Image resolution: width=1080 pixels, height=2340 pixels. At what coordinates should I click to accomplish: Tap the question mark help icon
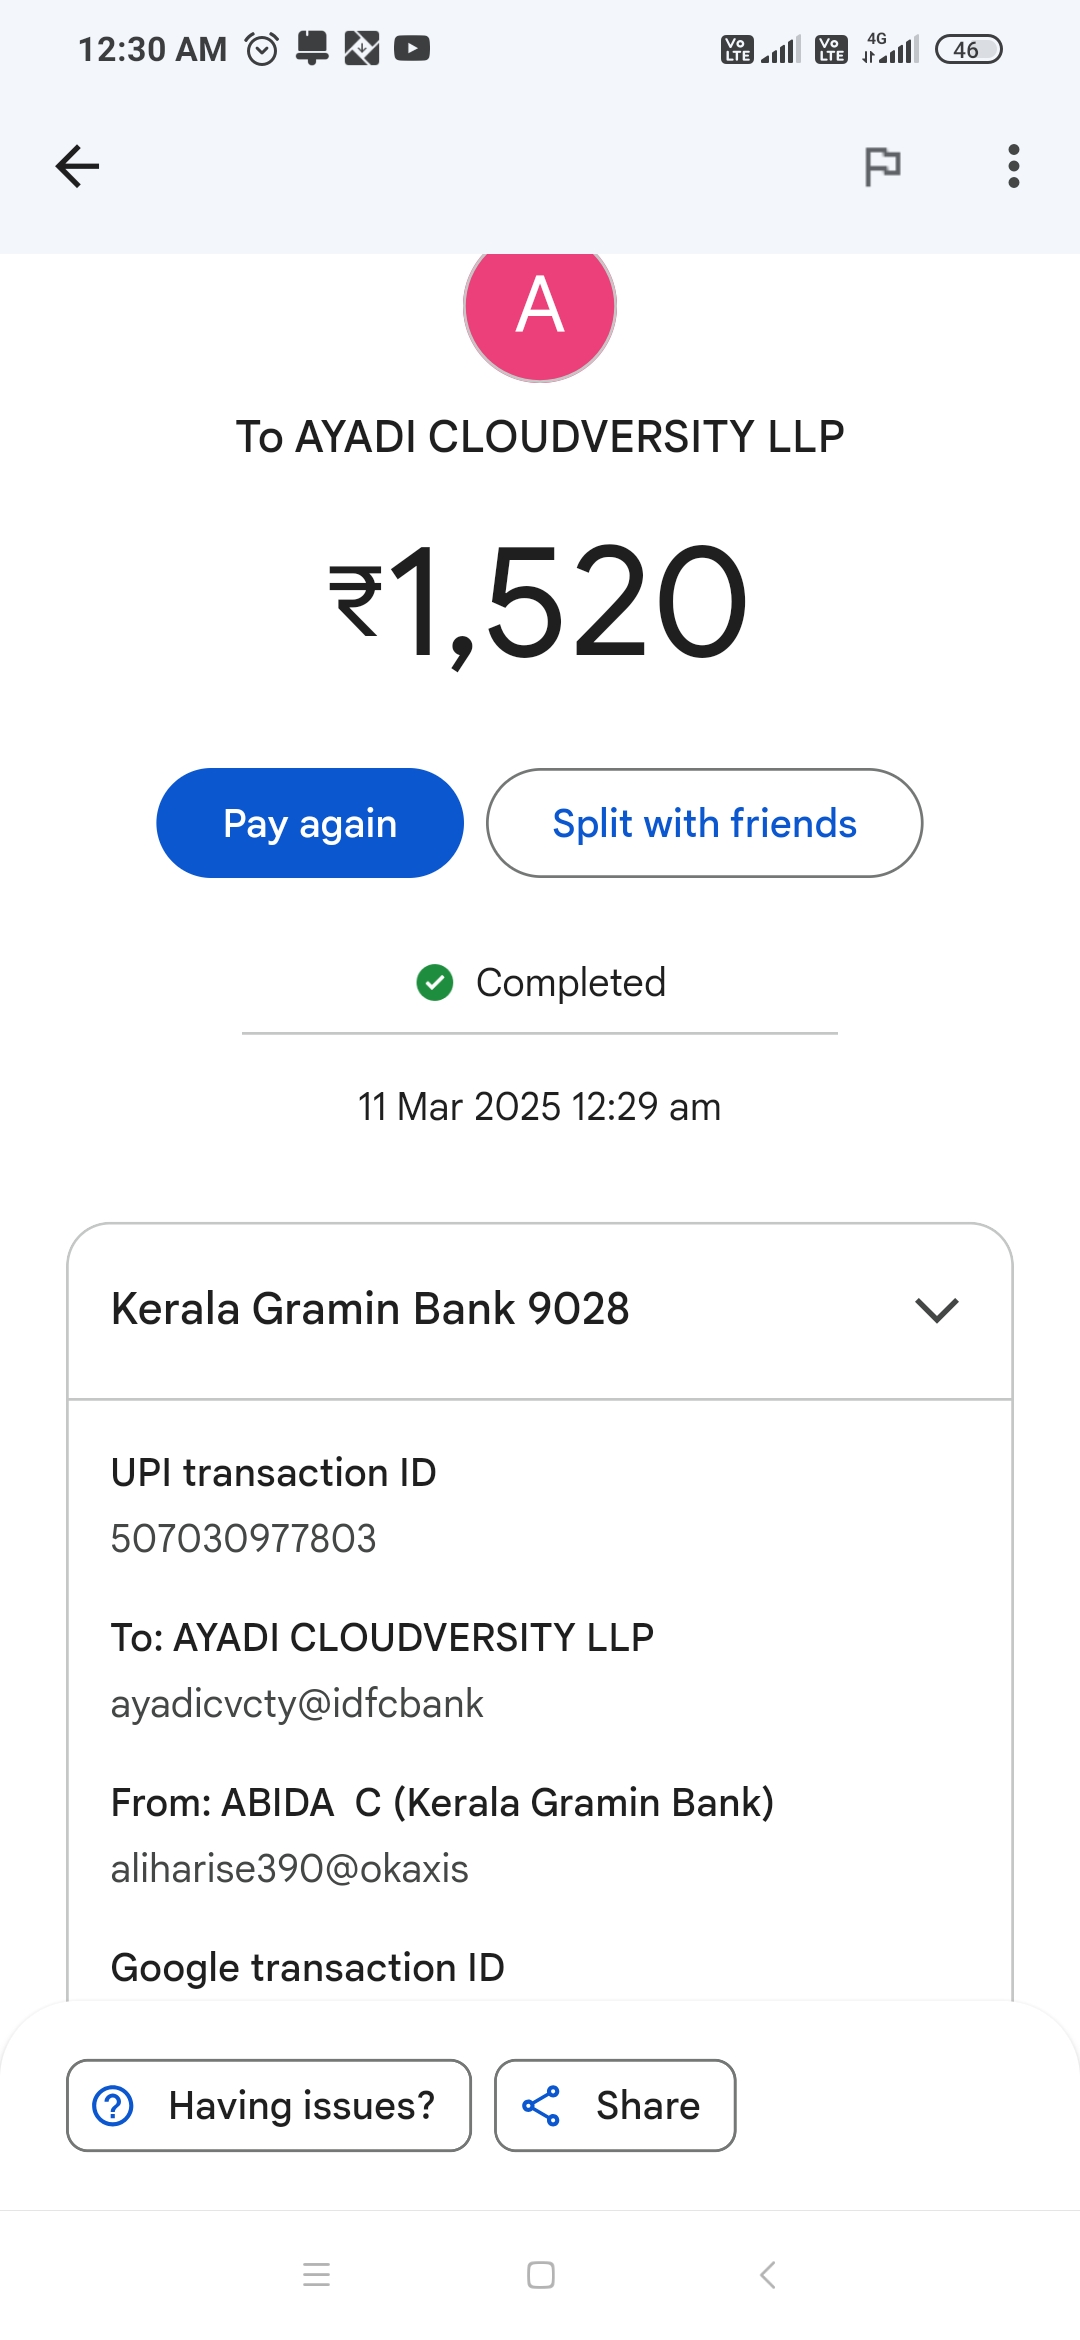tap(113, 2105)
